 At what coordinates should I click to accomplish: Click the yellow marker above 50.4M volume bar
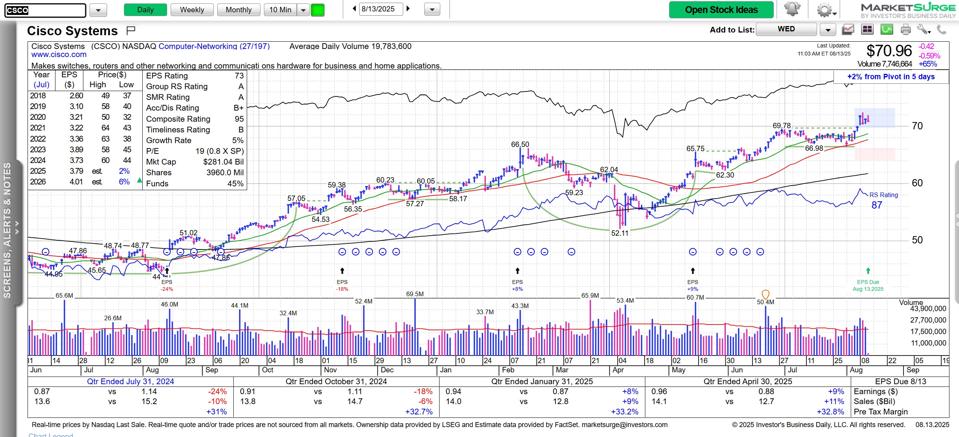(x=764, y=295)
